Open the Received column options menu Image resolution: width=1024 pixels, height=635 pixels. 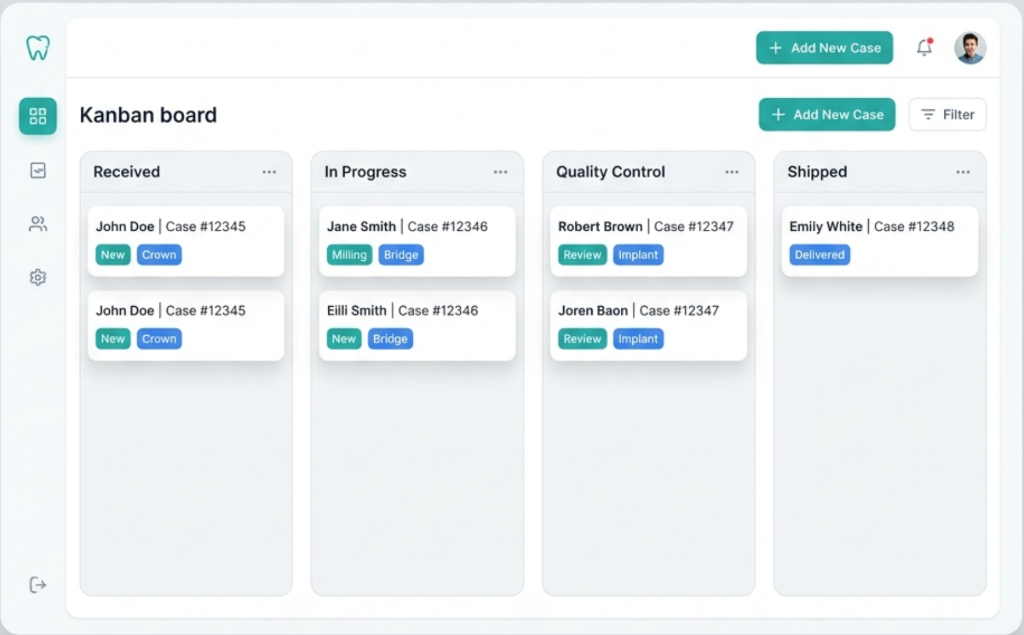point(268,171)
